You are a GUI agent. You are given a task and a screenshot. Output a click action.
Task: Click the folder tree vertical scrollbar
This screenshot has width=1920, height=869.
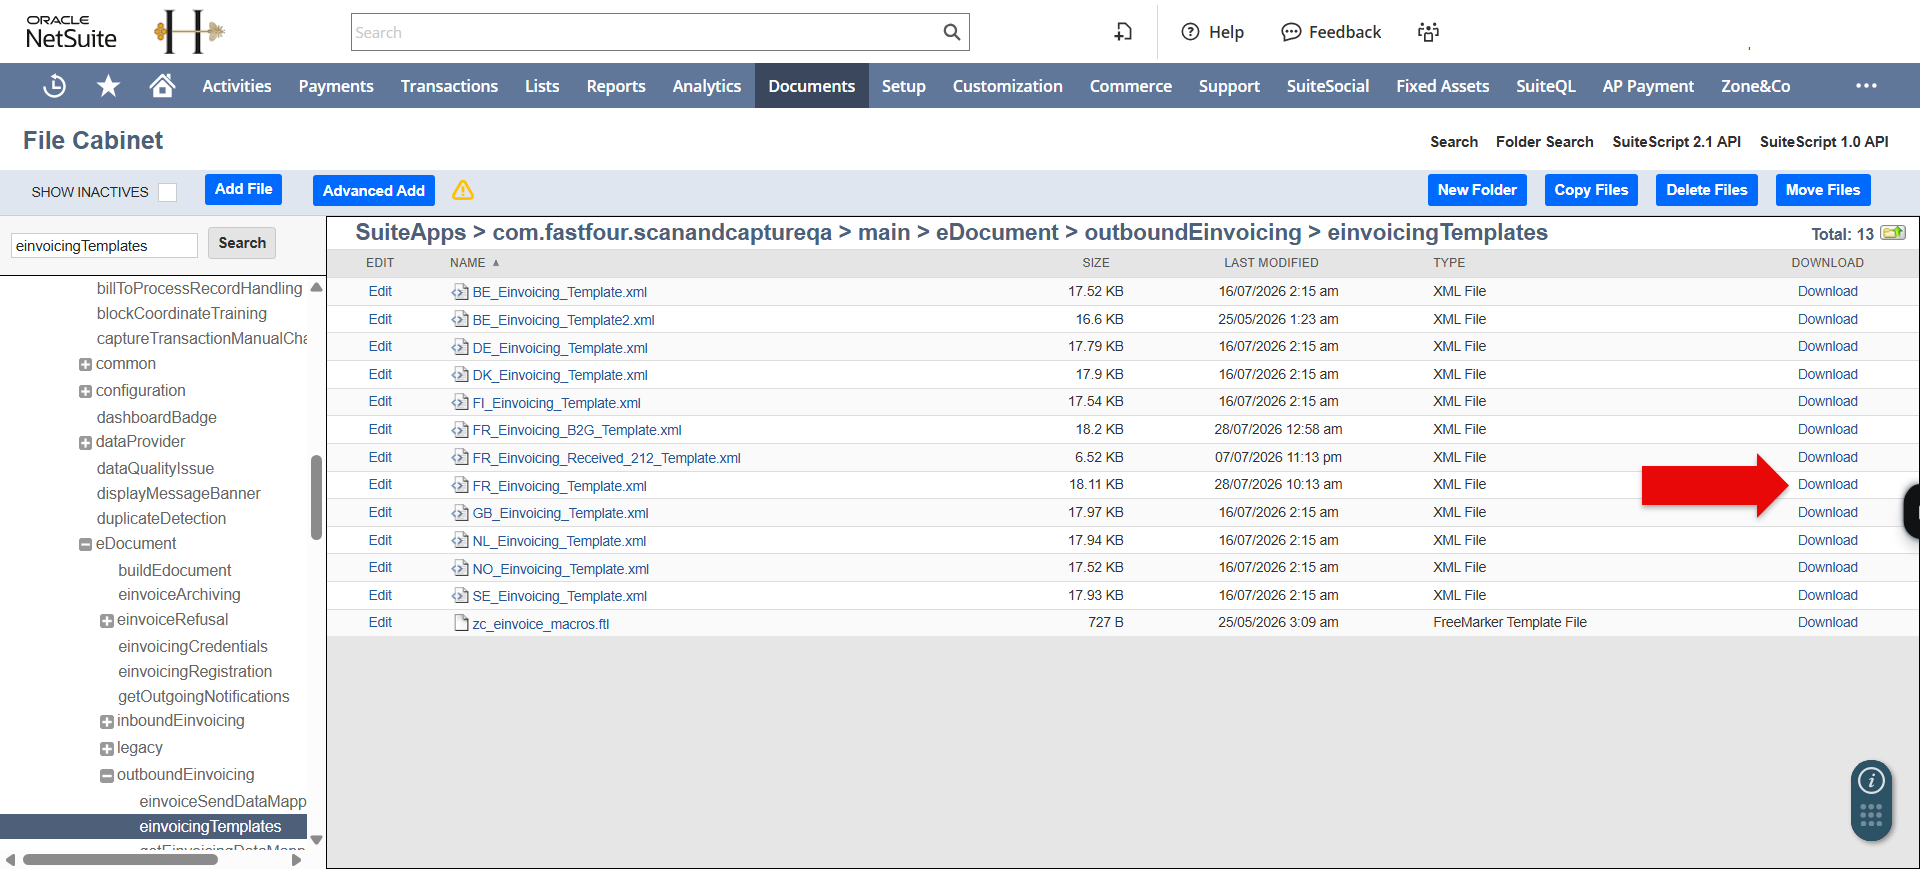(x=316, y=497)
